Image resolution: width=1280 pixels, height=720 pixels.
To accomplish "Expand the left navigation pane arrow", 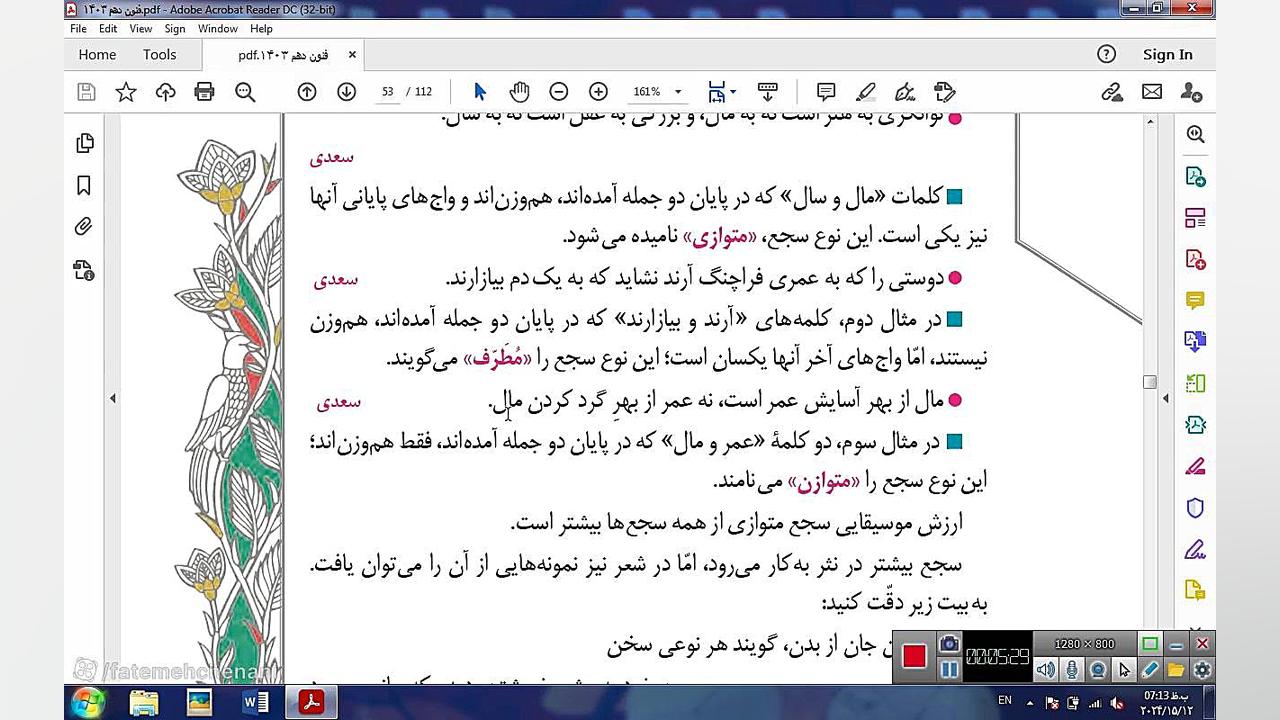I will tap(112, 398).
